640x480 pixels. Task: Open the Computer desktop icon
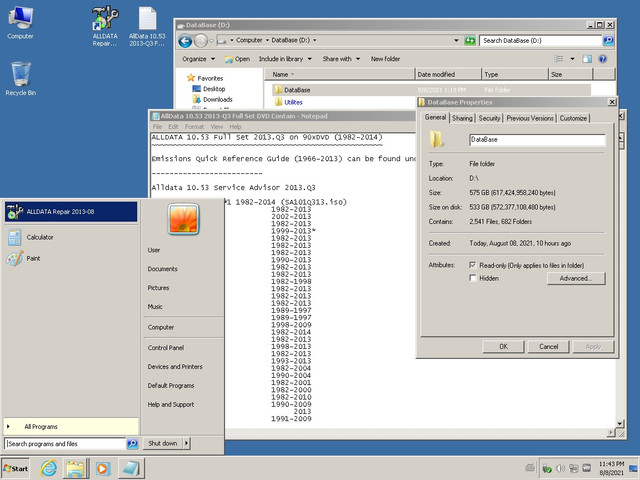(20, 22)
